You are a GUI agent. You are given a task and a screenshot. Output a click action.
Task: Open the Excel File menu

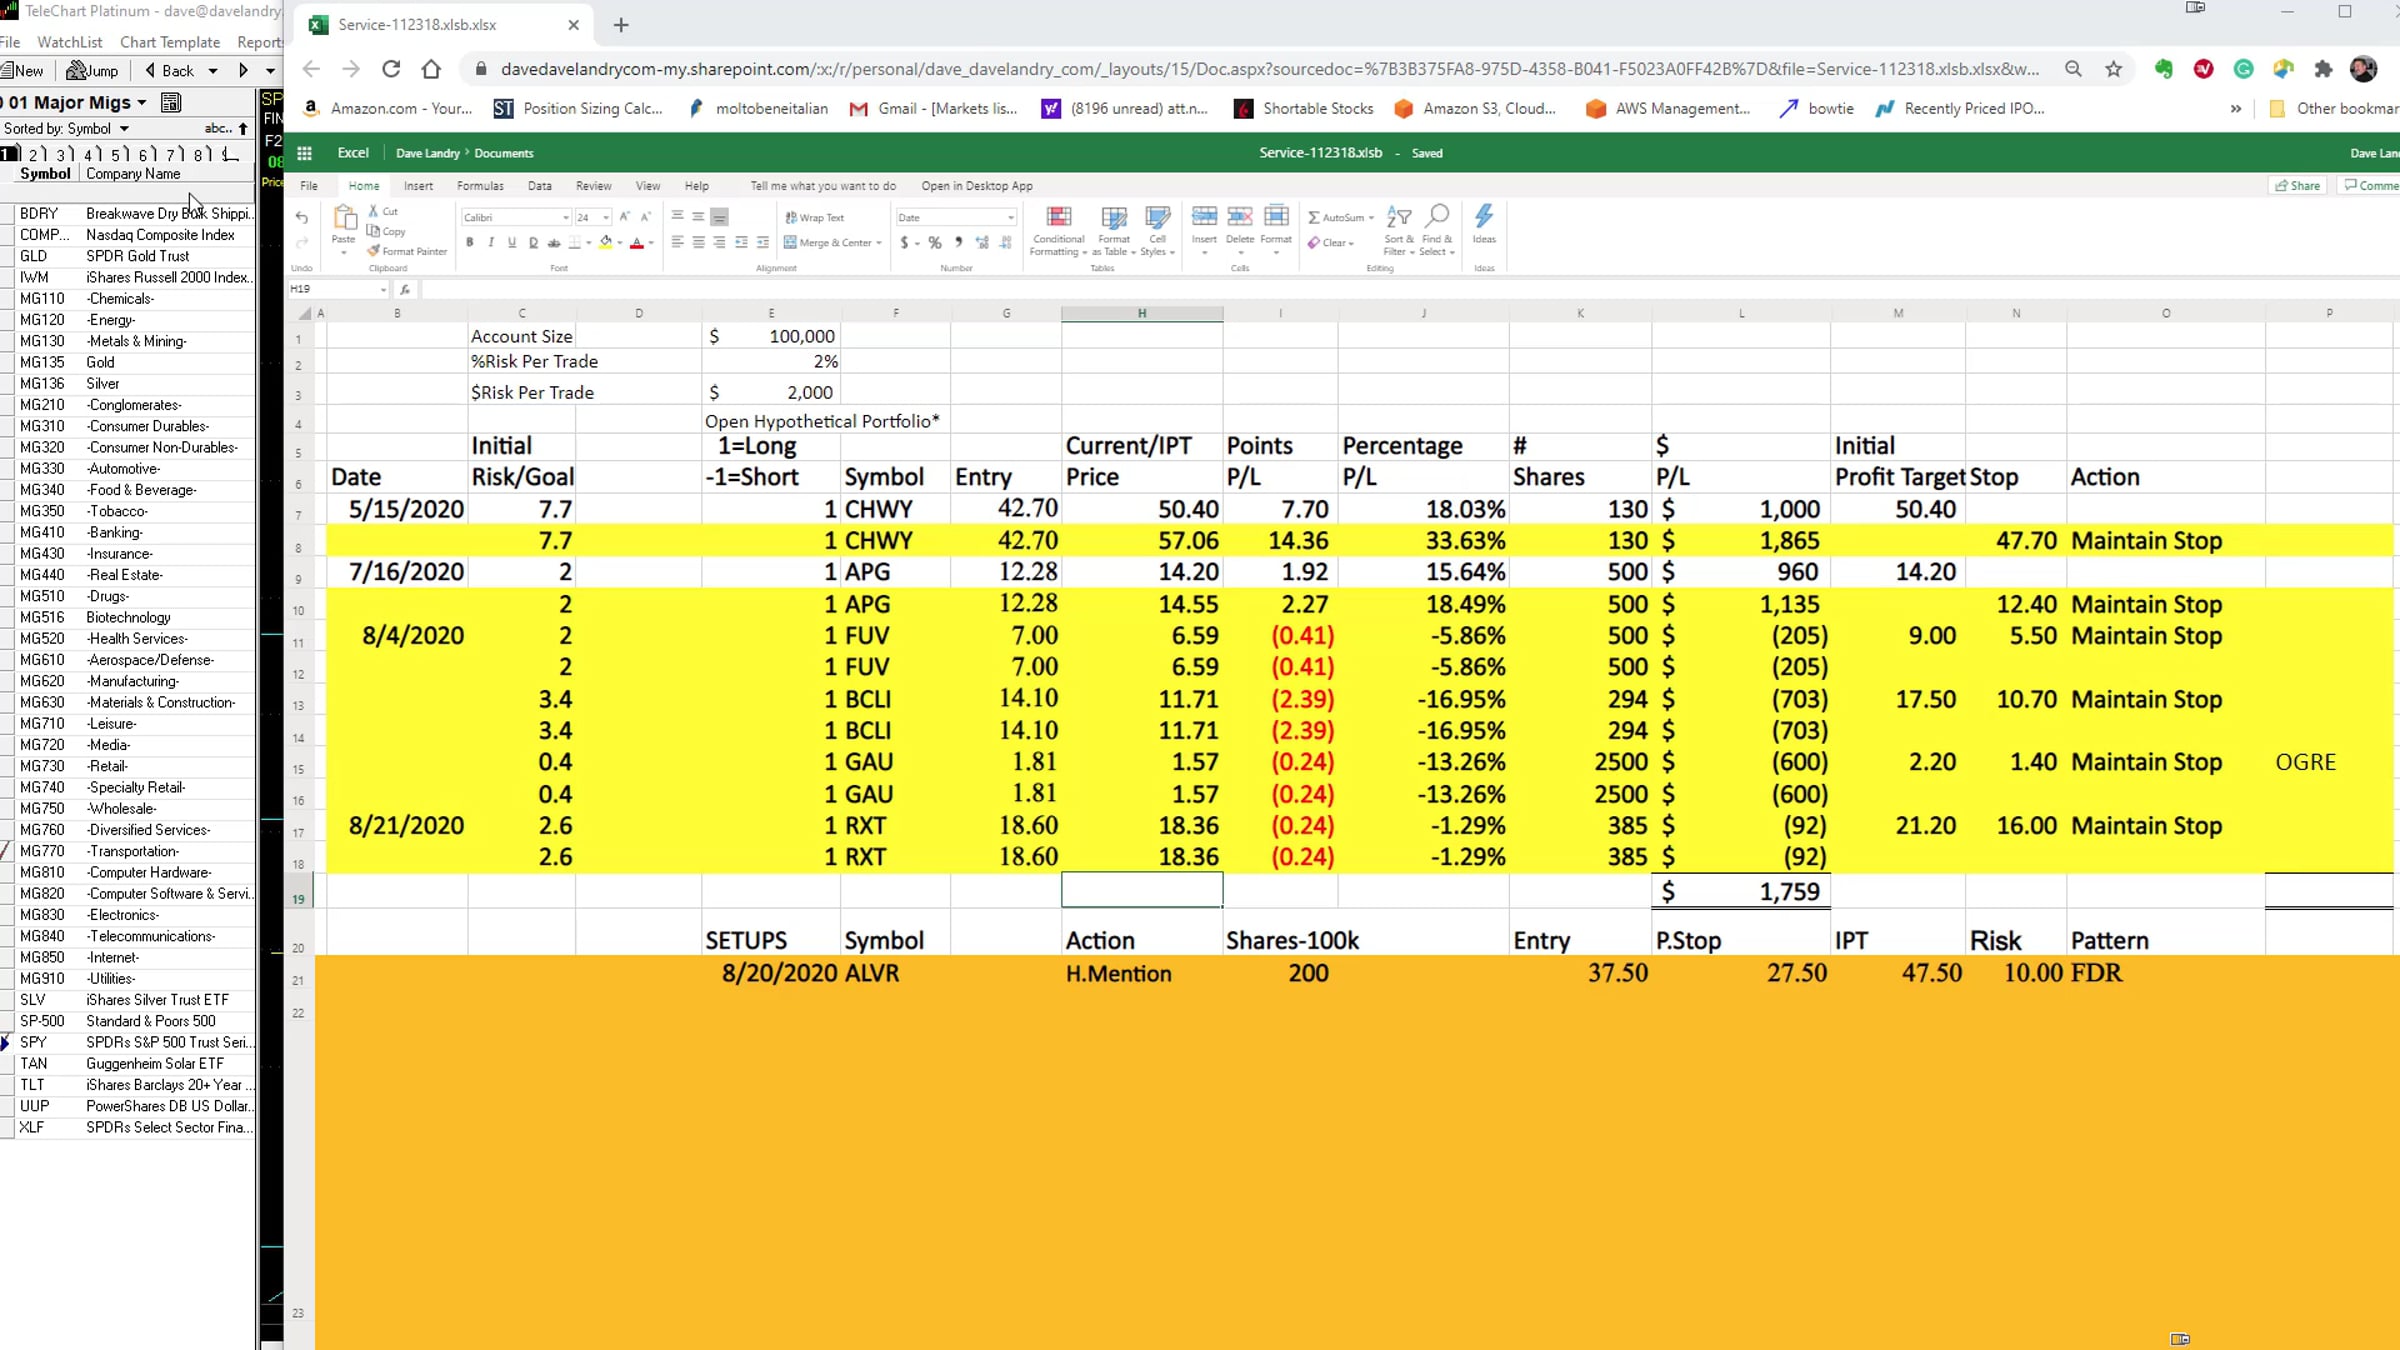click(309, 186)
